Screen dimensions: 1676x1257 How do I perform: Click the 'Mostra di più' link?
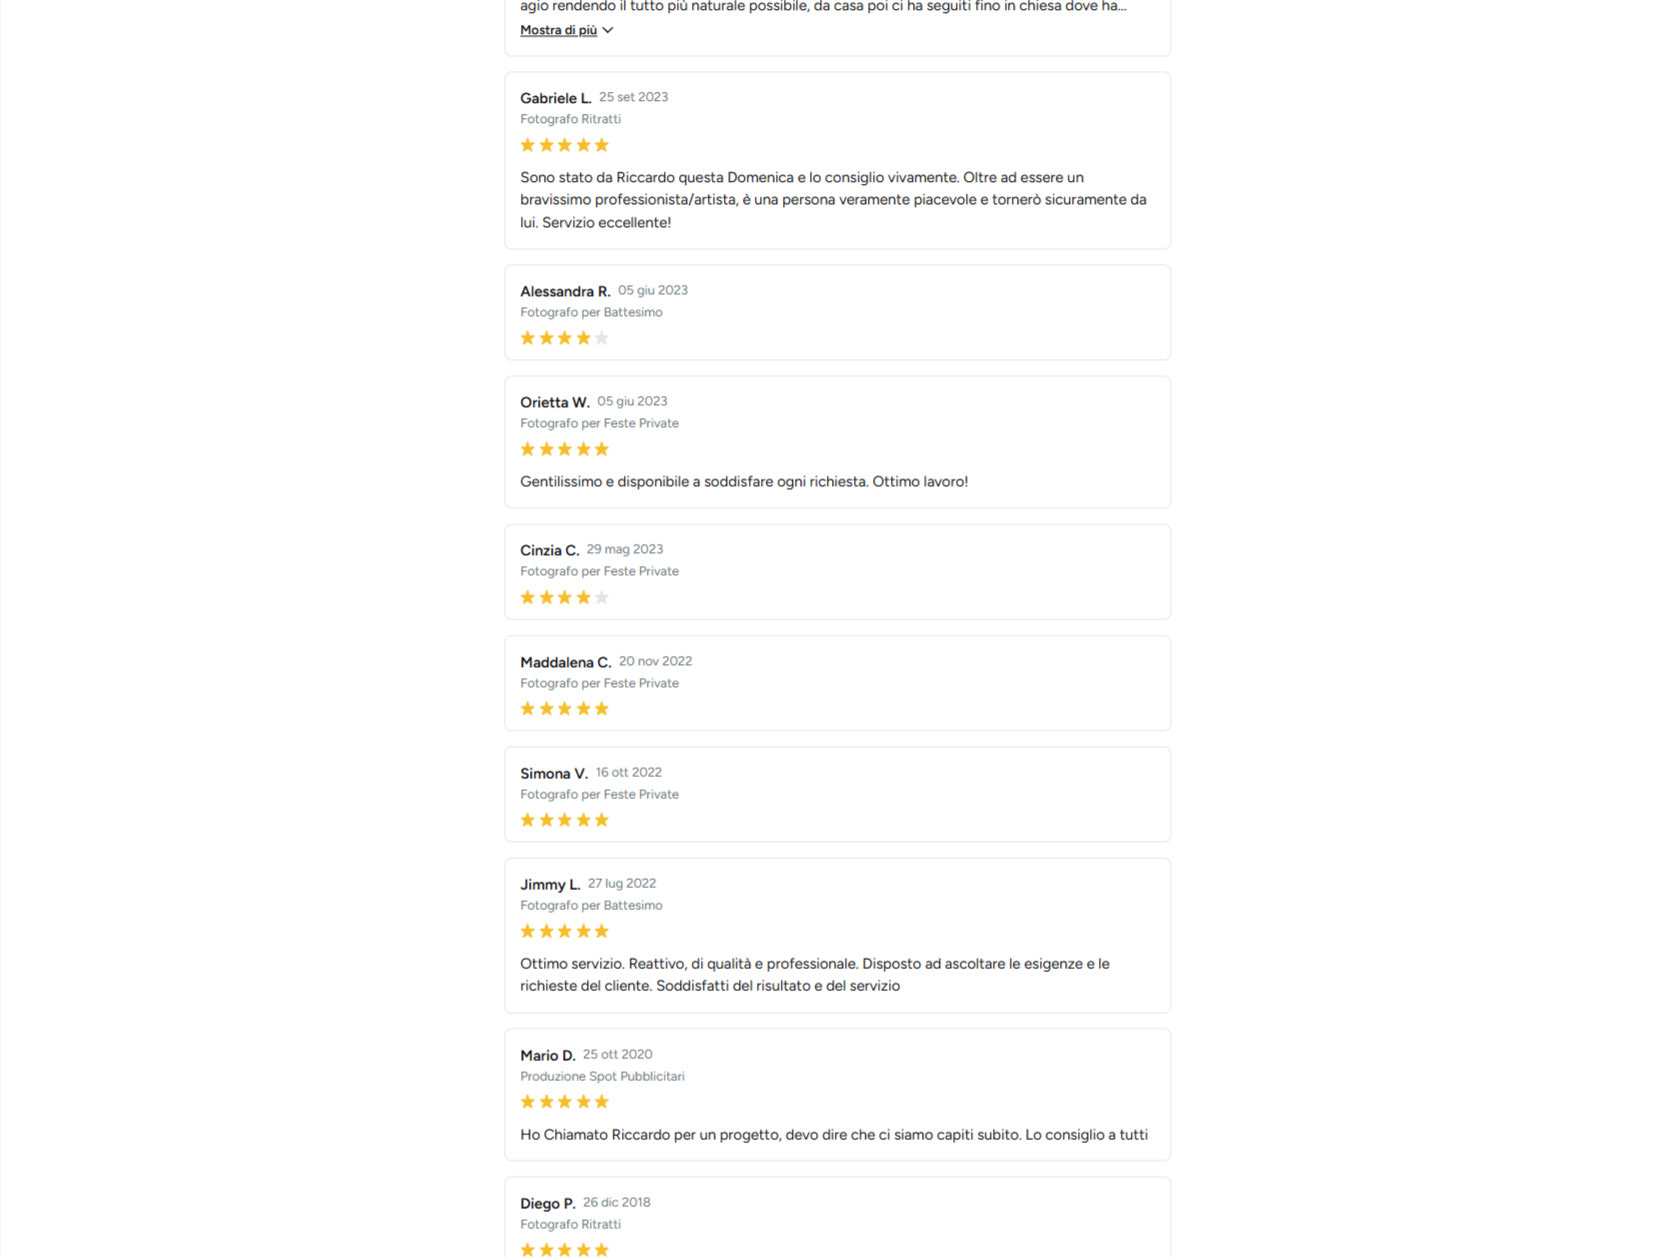click(x=558, y=30)
